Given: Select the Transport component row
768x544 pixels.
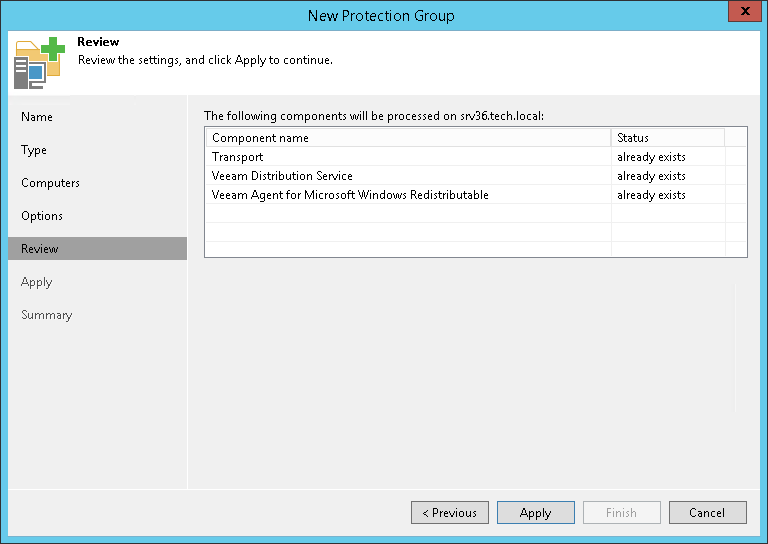Looking at the screenshot, I should click(238, 157).
